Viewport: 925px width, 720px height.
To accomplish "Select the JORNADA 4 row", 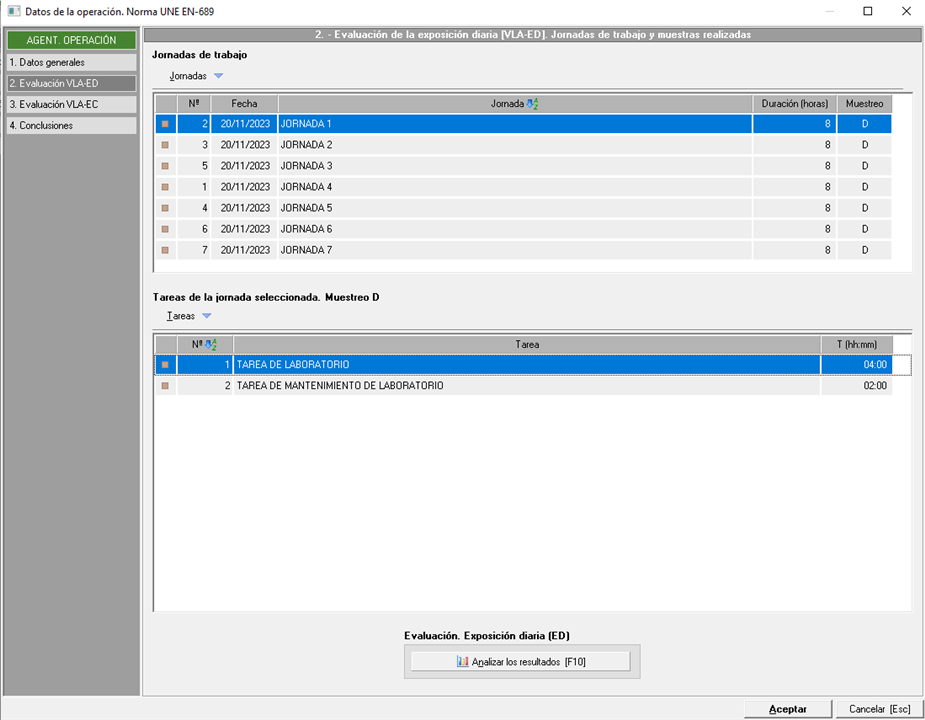I will point(514,187).
